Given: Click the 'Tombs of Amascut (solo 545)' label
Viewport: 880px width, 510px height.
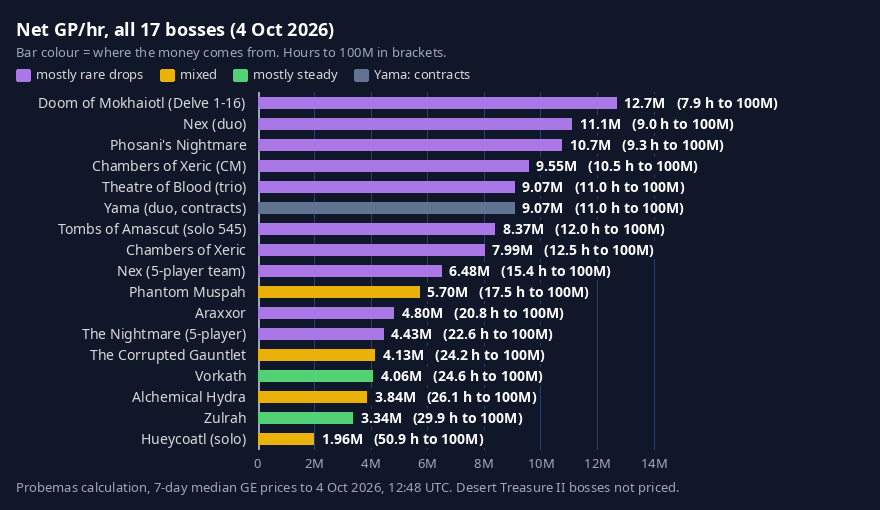Looking at the screenshot, I should 152,229.
